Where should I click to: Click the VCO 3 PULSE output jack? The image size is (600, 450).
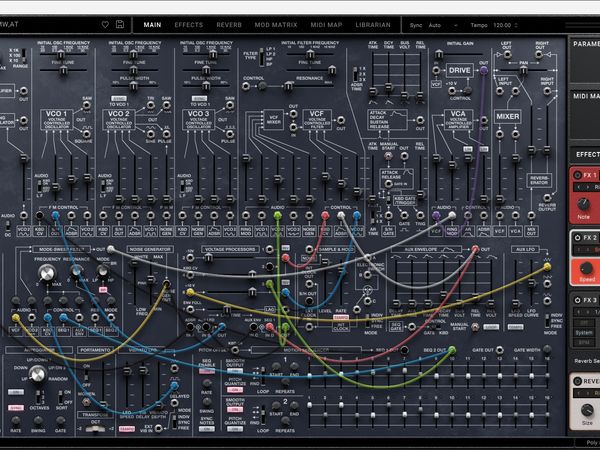click(230, 134)
